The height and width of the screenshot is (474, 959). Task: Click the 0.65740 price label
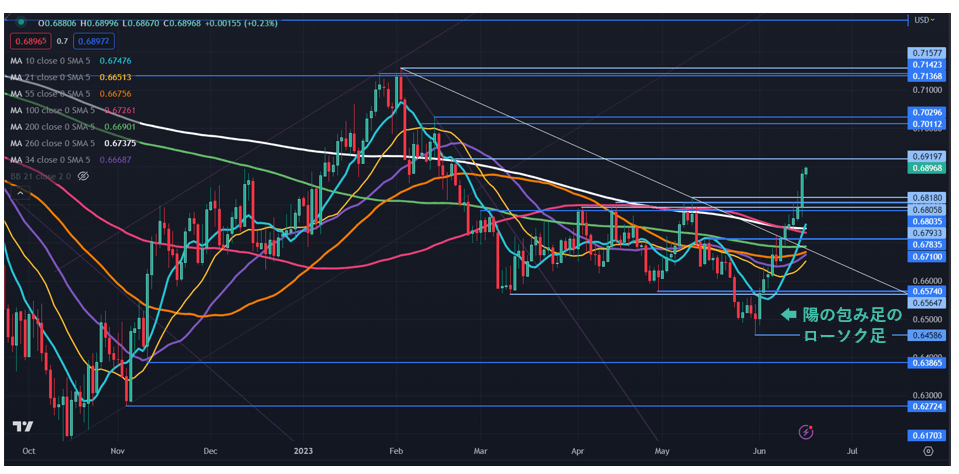click(925, 291)
